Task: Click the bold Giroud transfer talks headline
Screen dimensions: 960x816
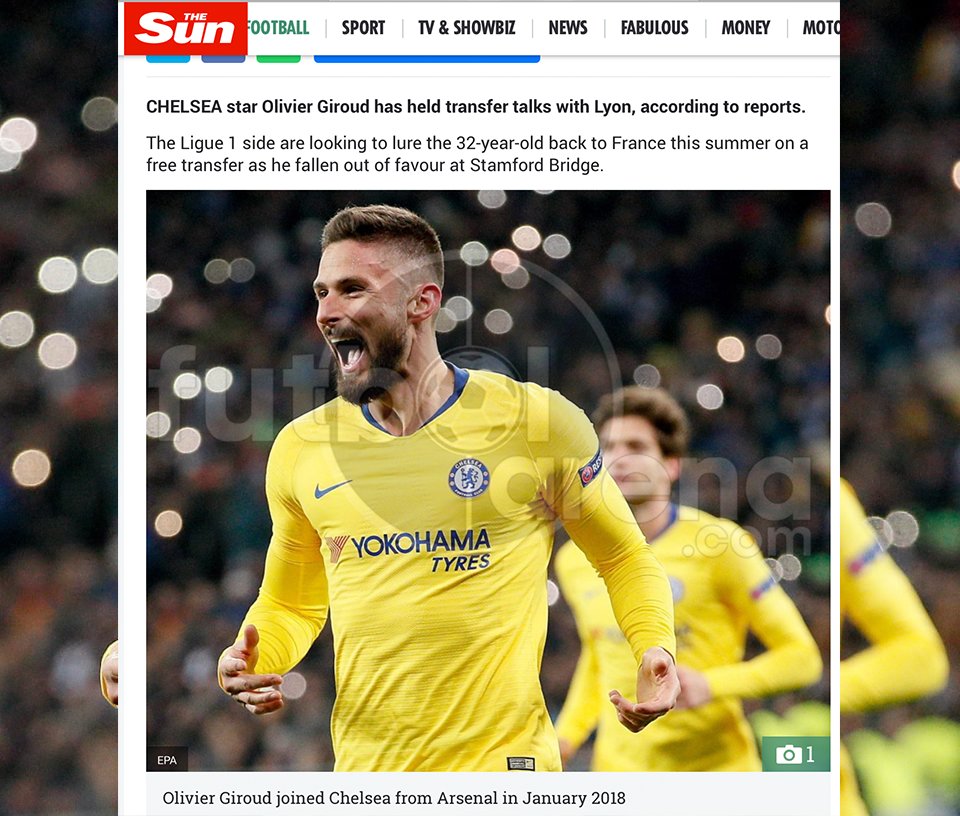Action: click(x=476, y=107)
